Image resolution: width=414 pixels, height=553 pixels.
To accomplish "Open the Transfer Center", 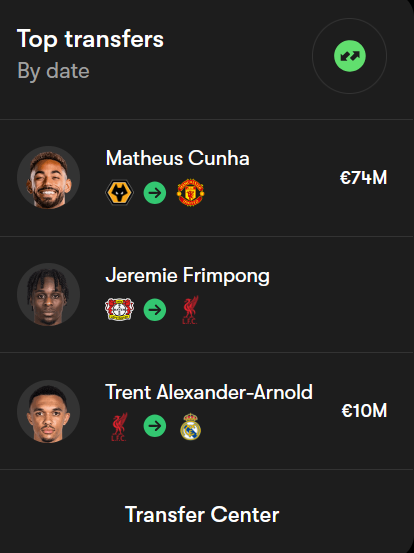I will [x=202, y=515].
